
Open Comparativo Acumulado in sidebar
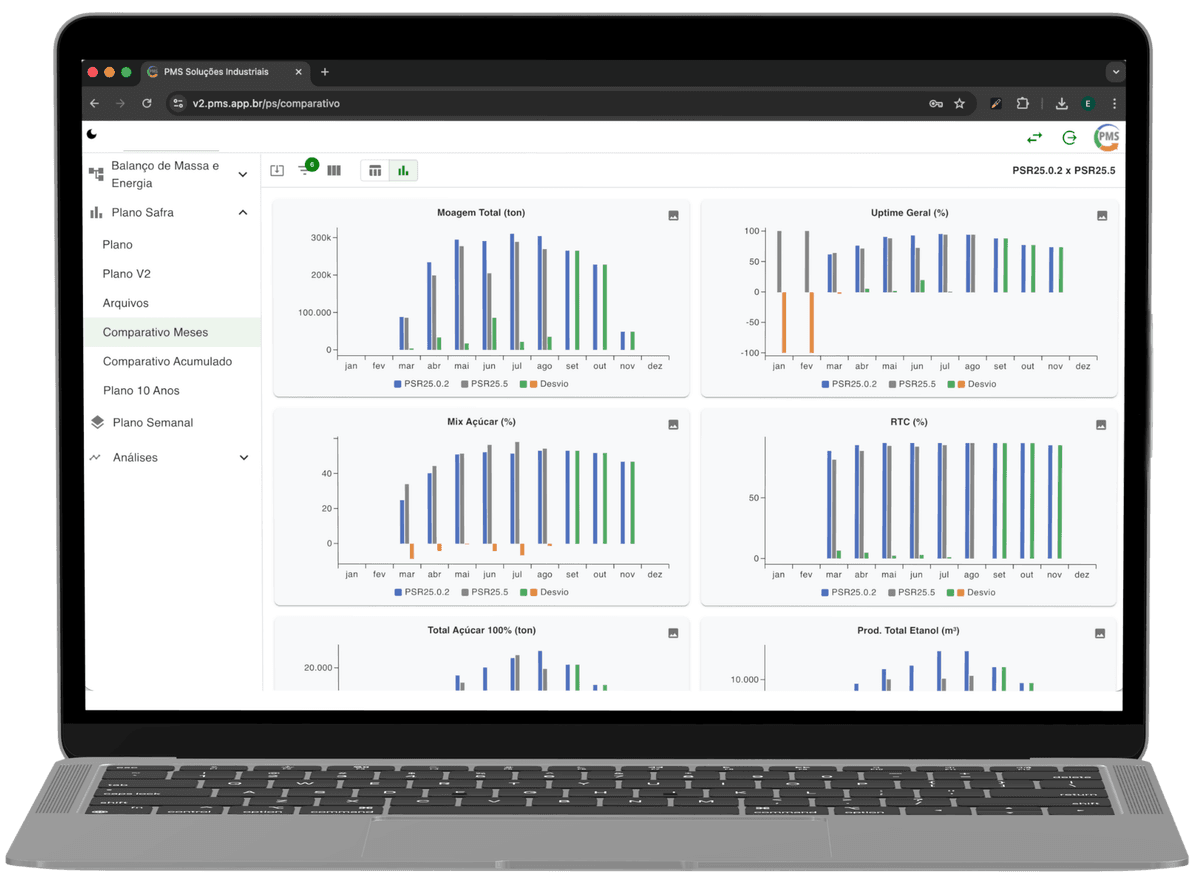click(167, 361)
